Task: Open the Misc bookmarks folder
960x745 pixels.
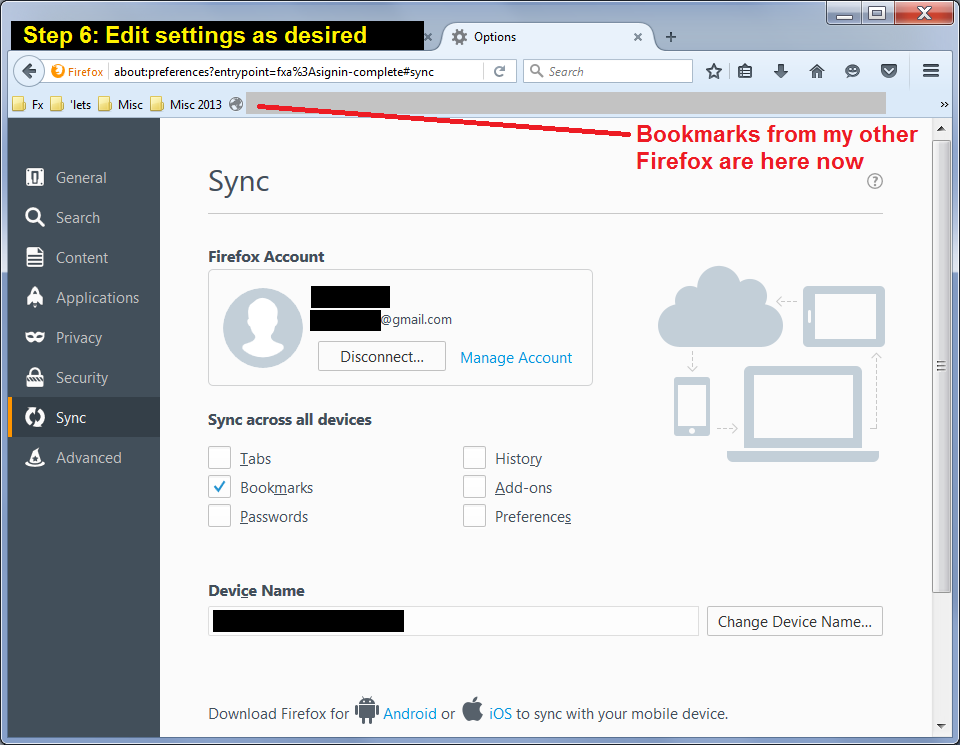Action: click(x=120, y=105)
